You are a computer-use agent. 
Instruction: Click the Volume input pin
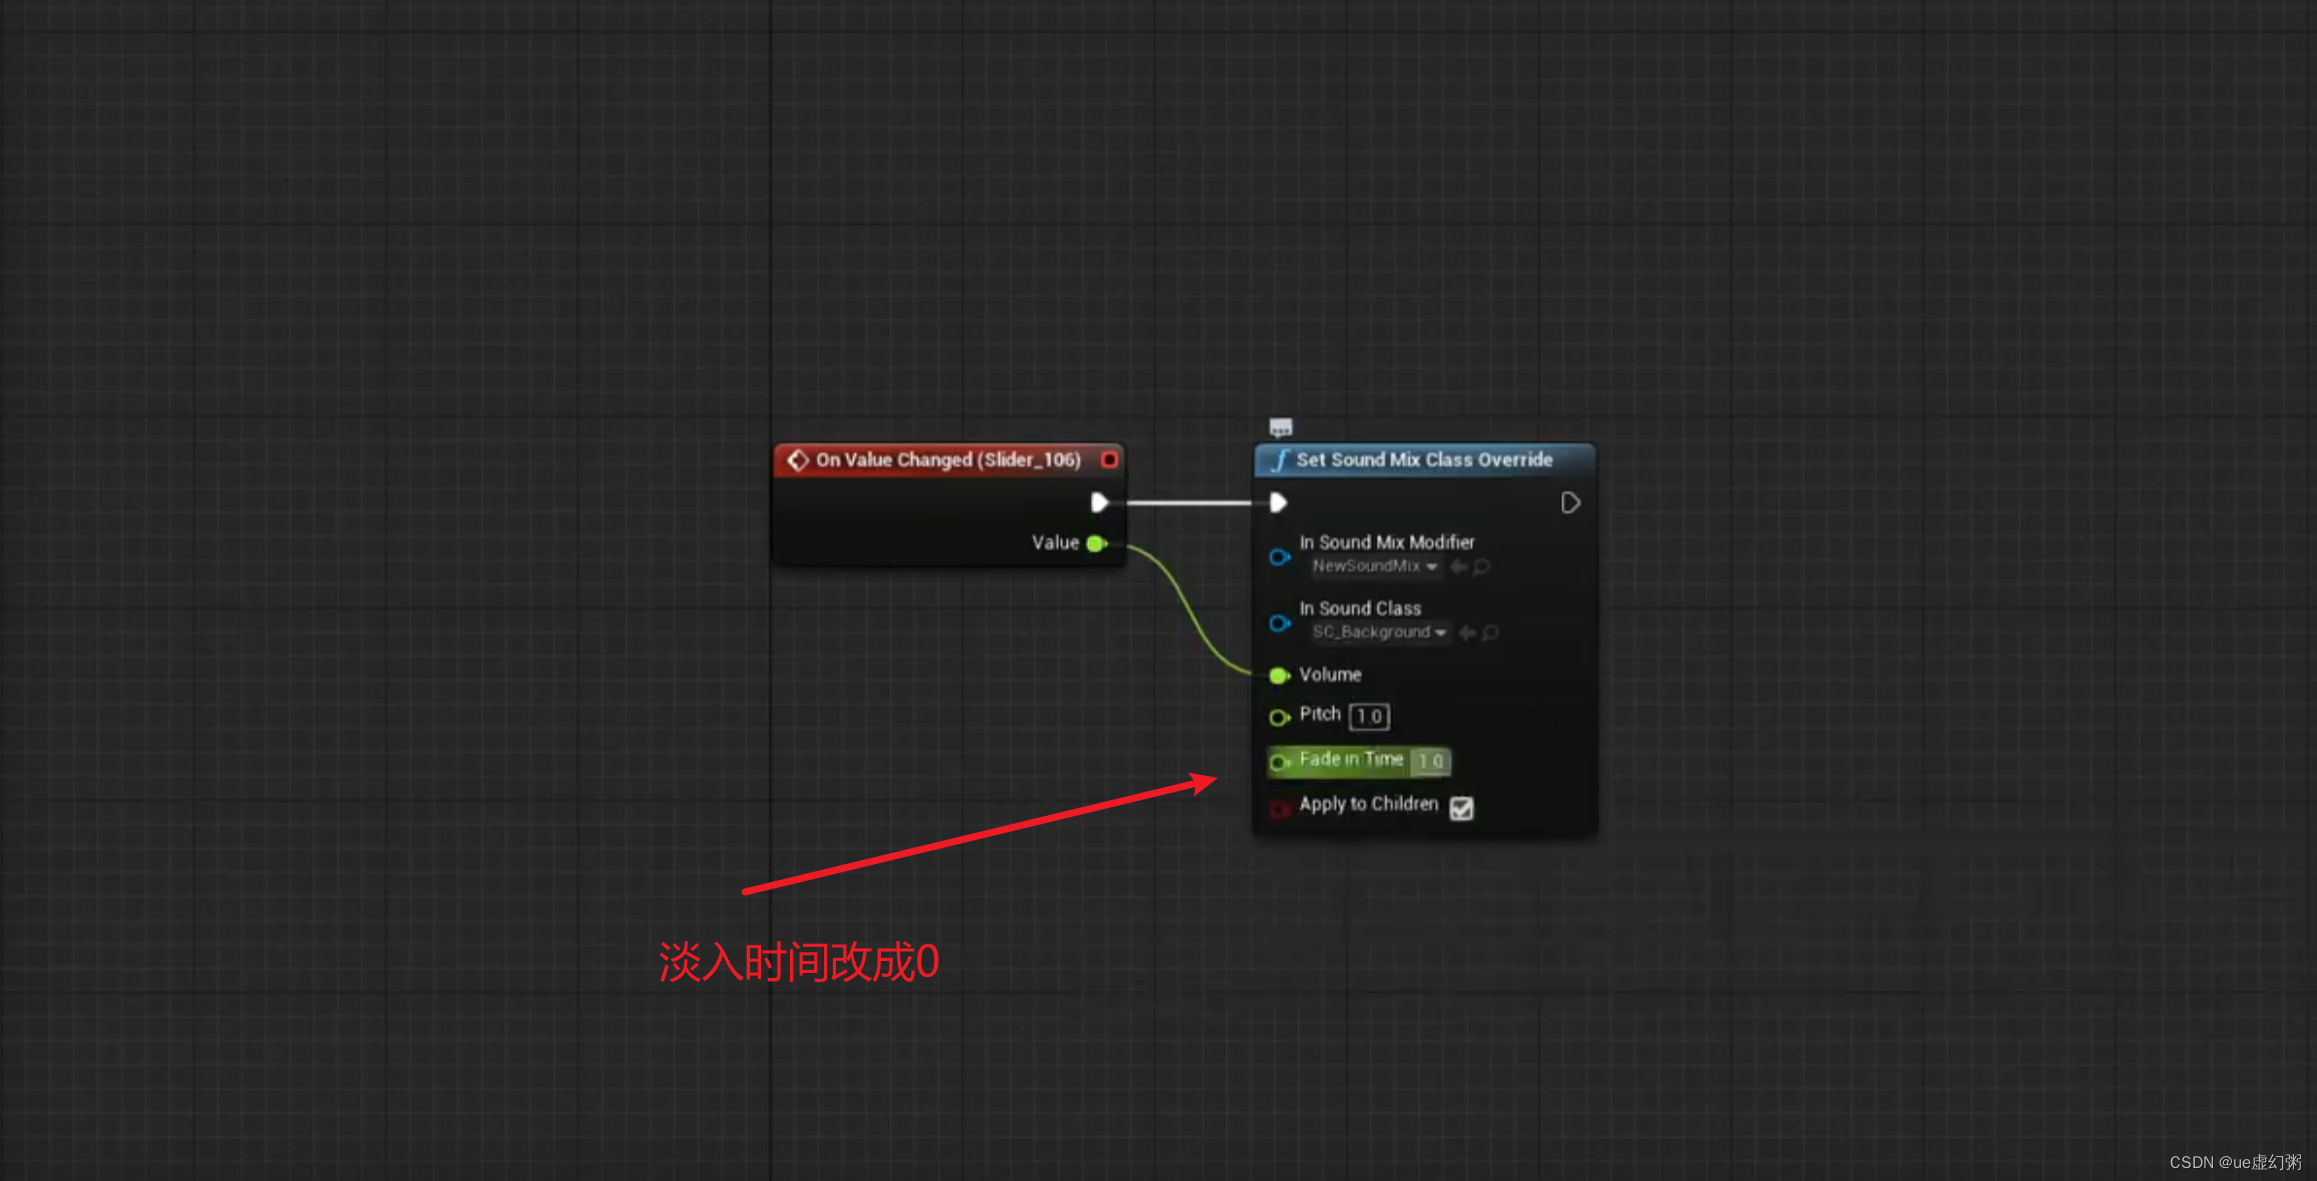1279,675
